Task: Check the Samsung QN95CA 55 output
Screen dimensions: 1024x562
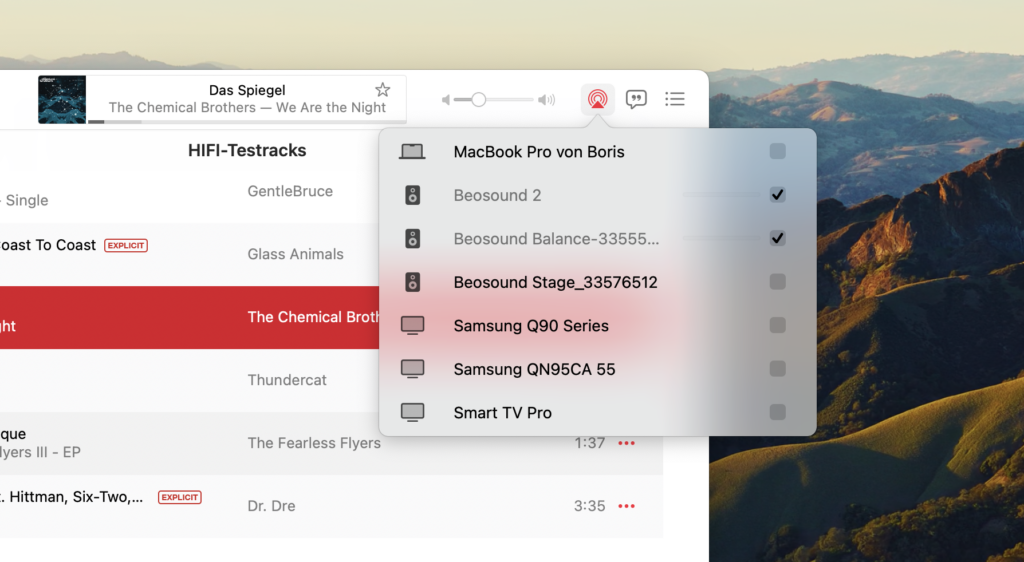Action: click(x=777, y=369)
